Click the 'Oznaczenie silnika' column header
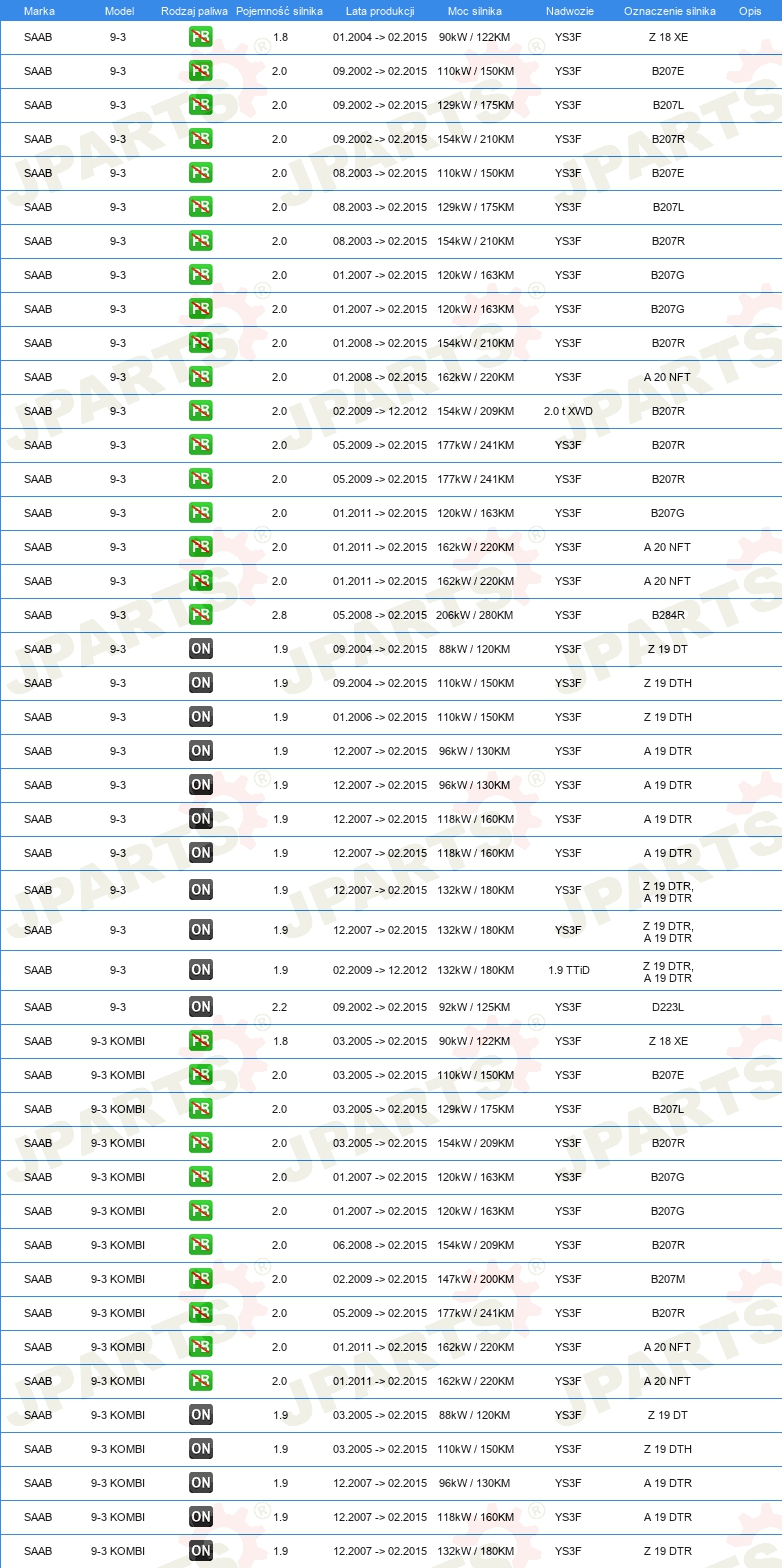This screenshot has height=1568, width=782. (669, 11)
